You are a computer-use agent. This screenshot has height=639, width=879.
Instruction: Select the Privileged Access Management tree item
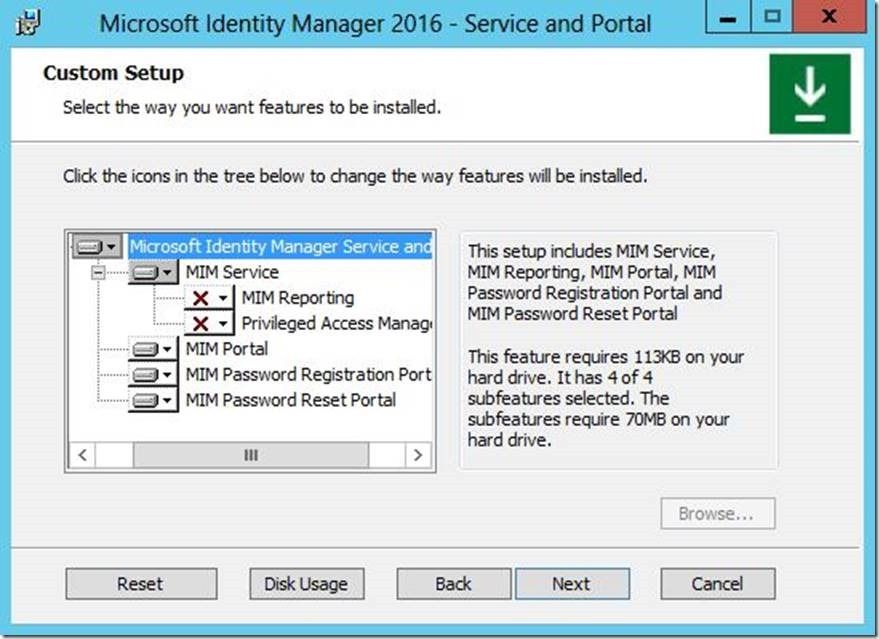pyautogui.click(x=336, y=323)
